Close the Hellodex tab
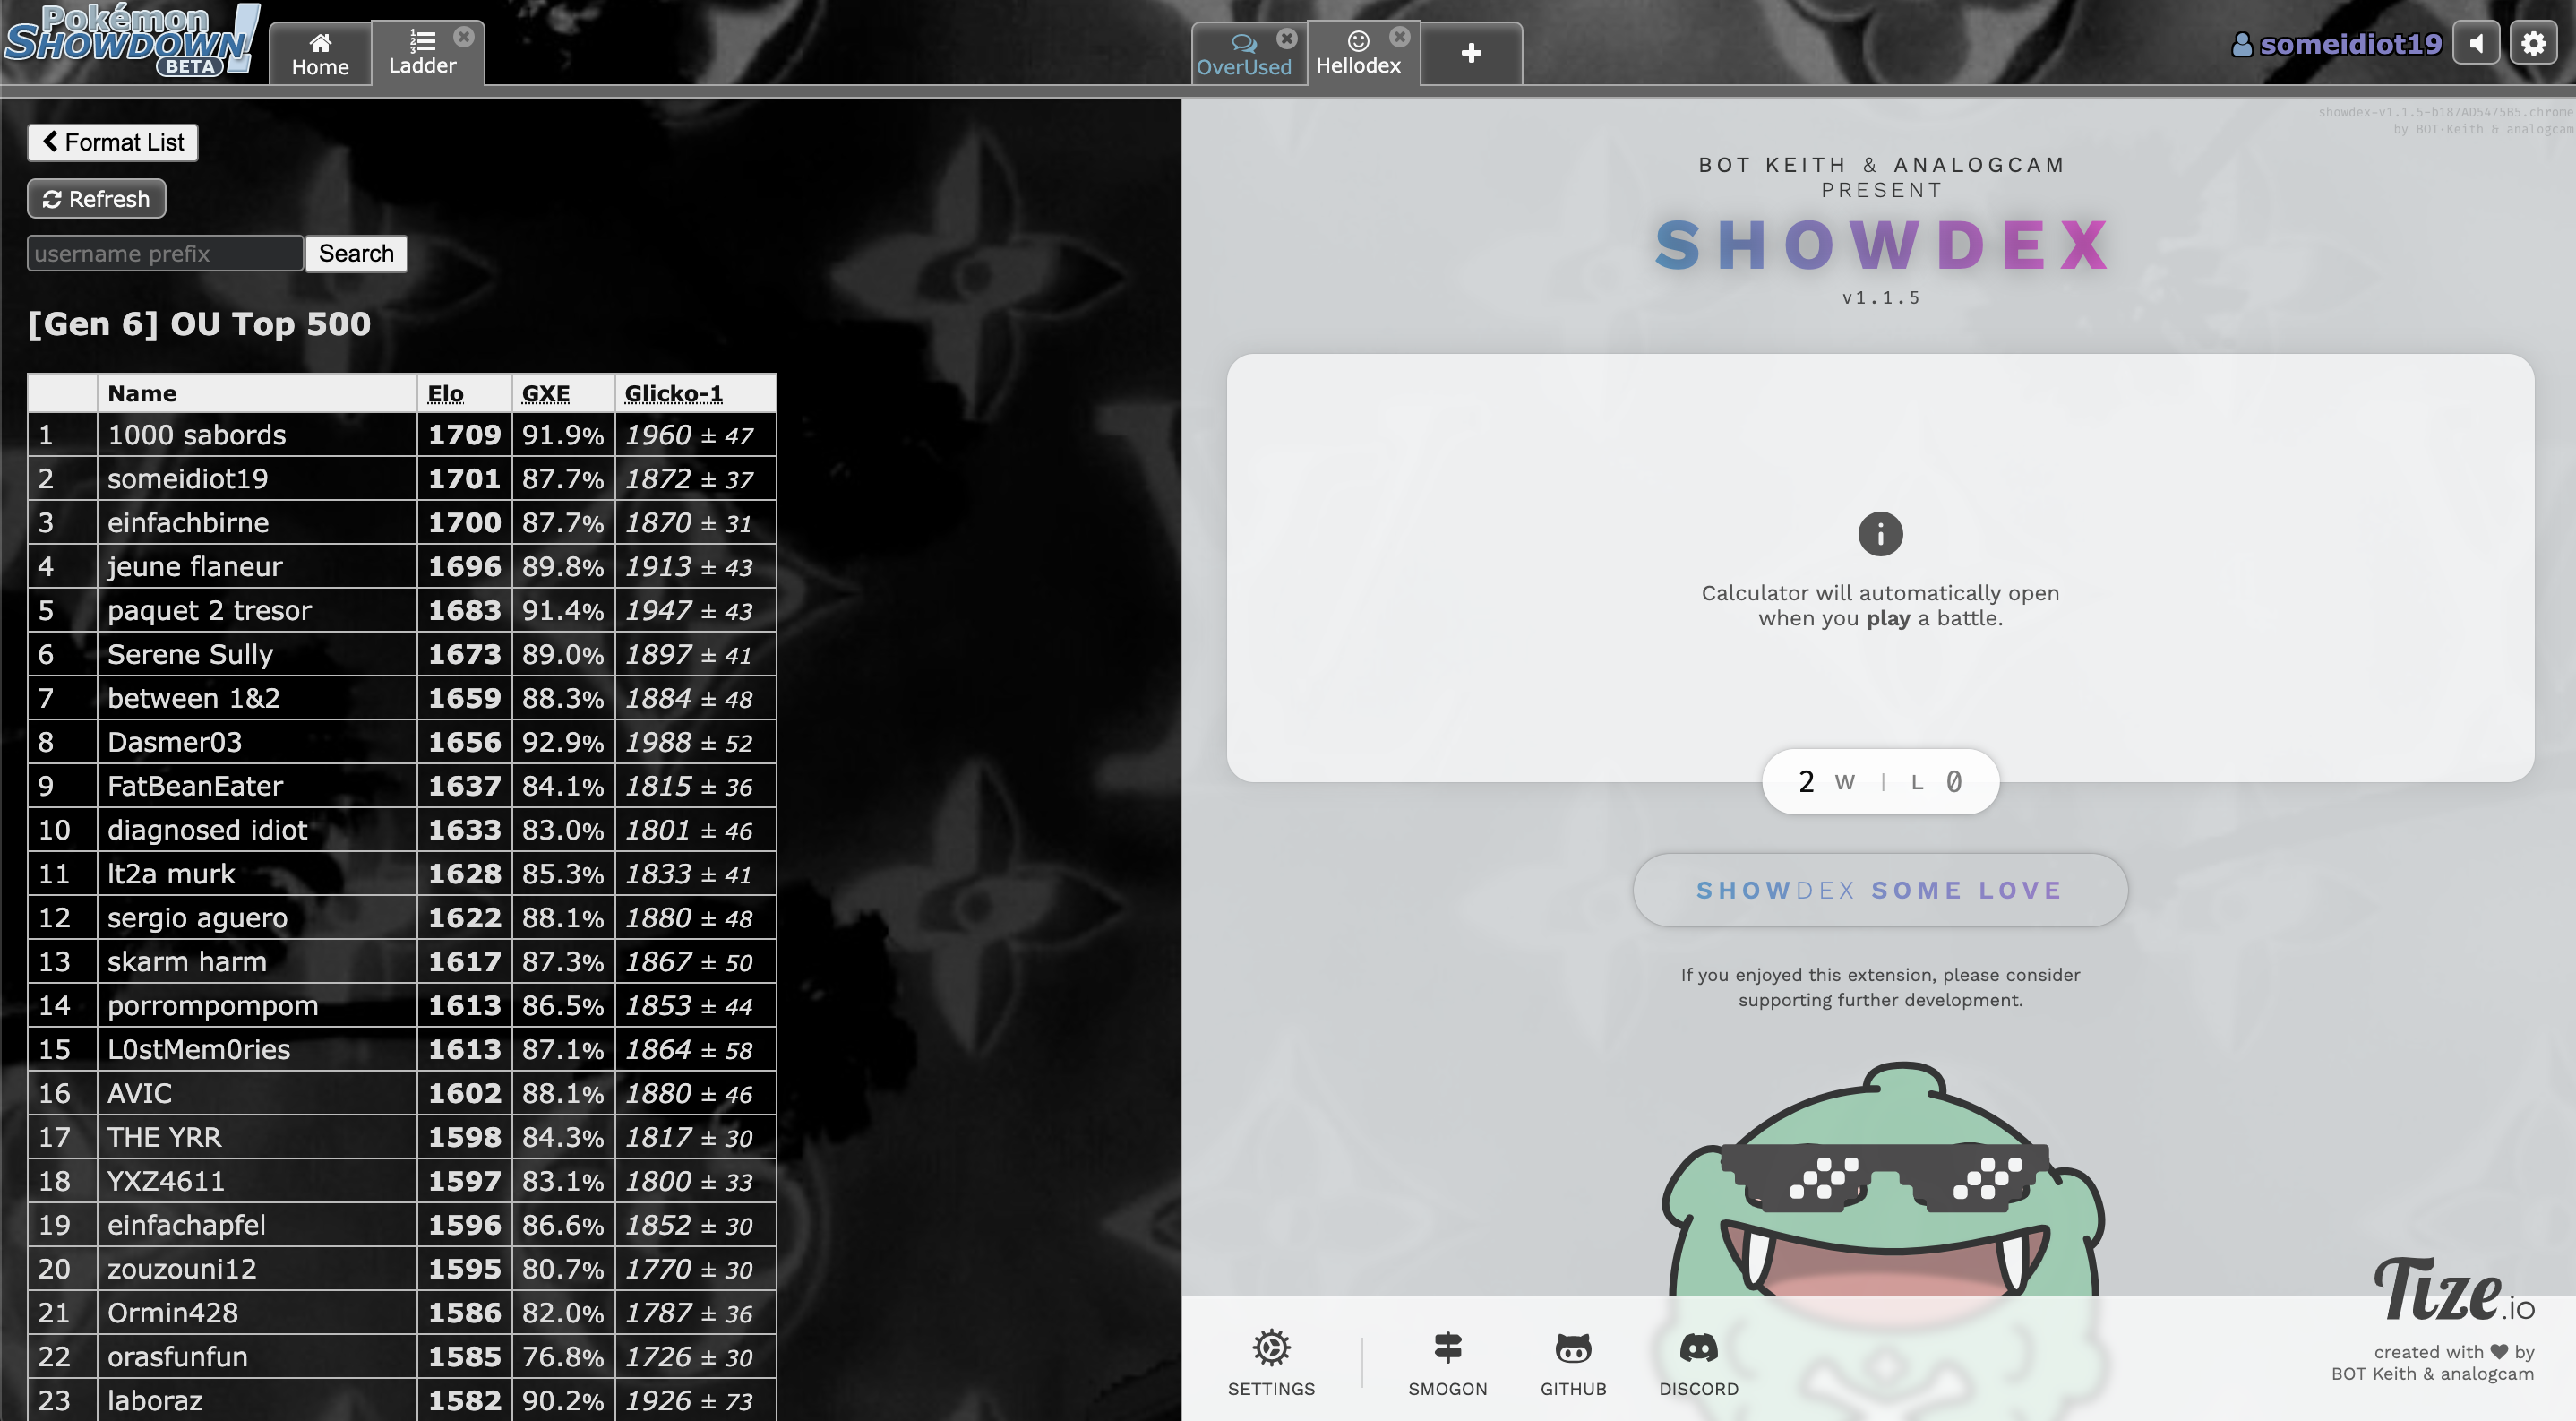 click(x=1400, y=37)
